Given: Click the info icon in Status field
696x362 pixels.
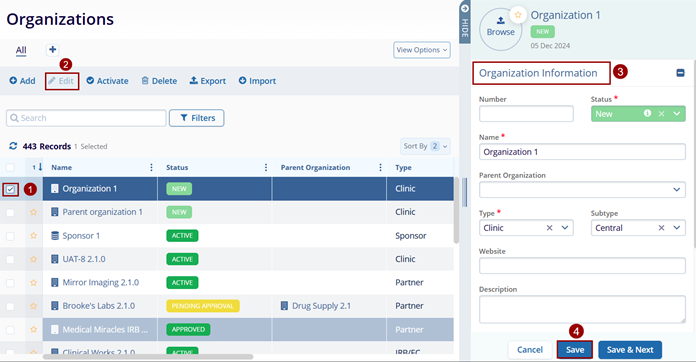Looking at the screenshot, I should (x=648, y=114).
